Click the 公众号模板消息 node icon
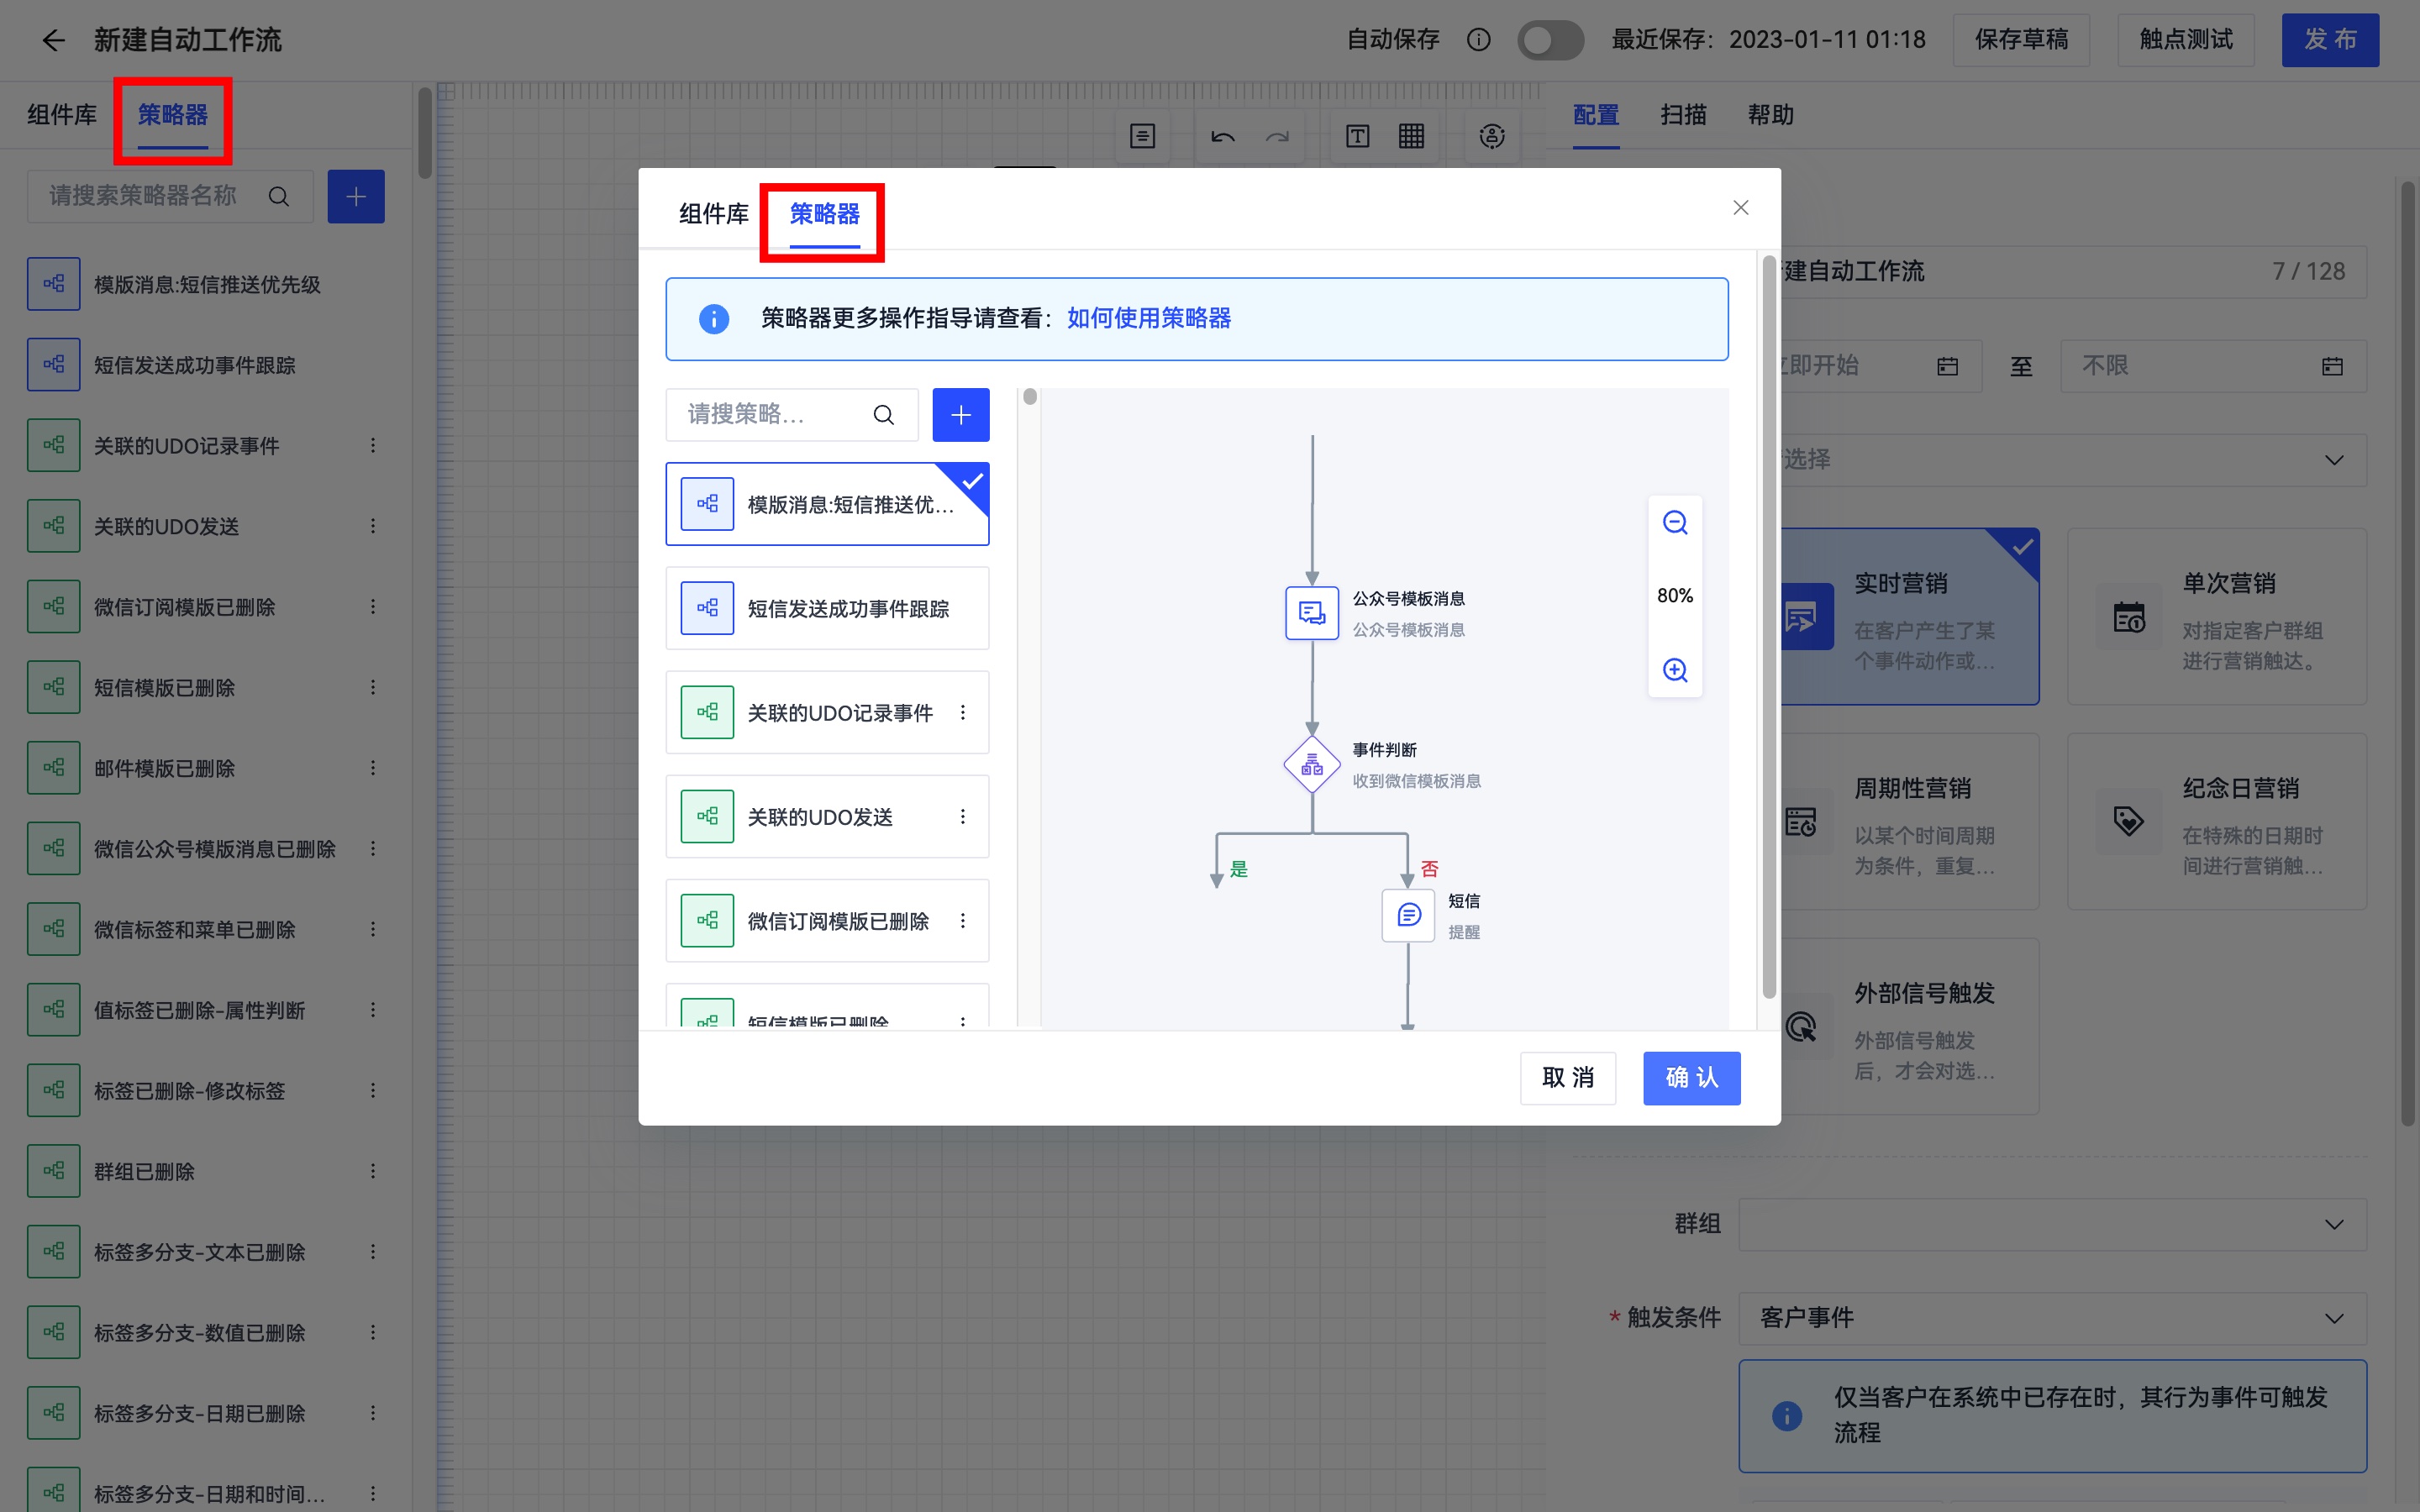Image resolution: width=2420 pixels, height=1512 pixels. coord(1312,613)
